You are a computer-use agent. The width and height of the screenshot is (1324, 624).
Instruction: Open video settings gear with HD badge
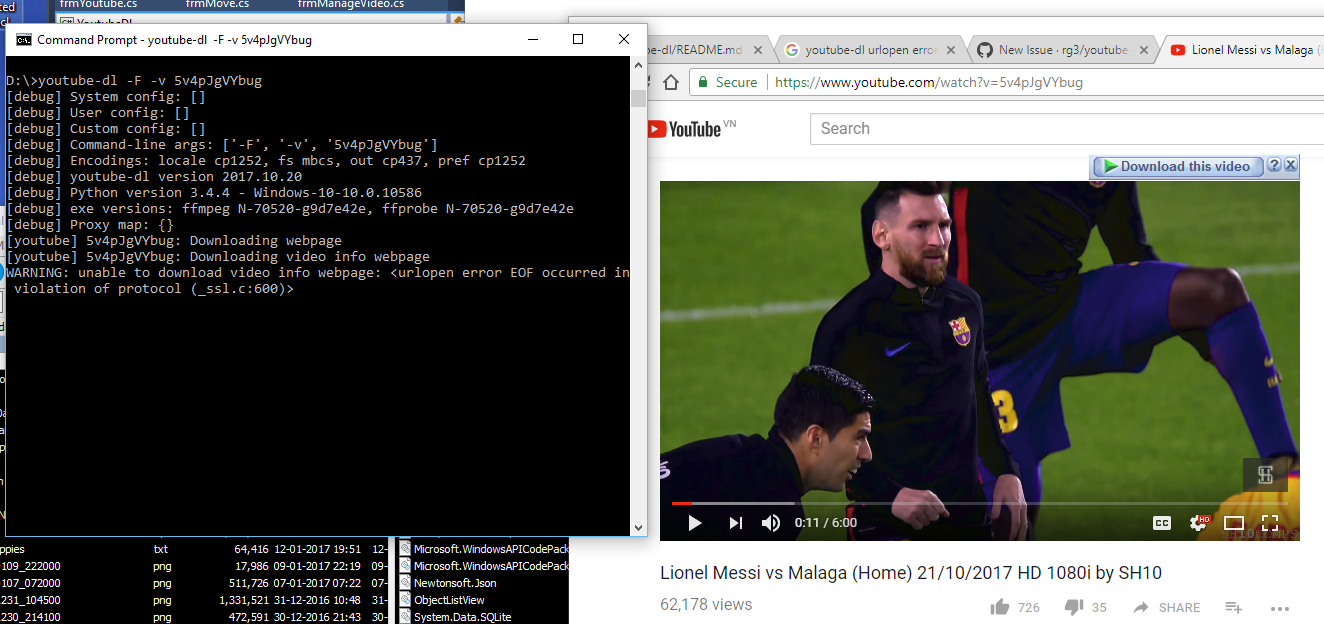(1199, 522)
